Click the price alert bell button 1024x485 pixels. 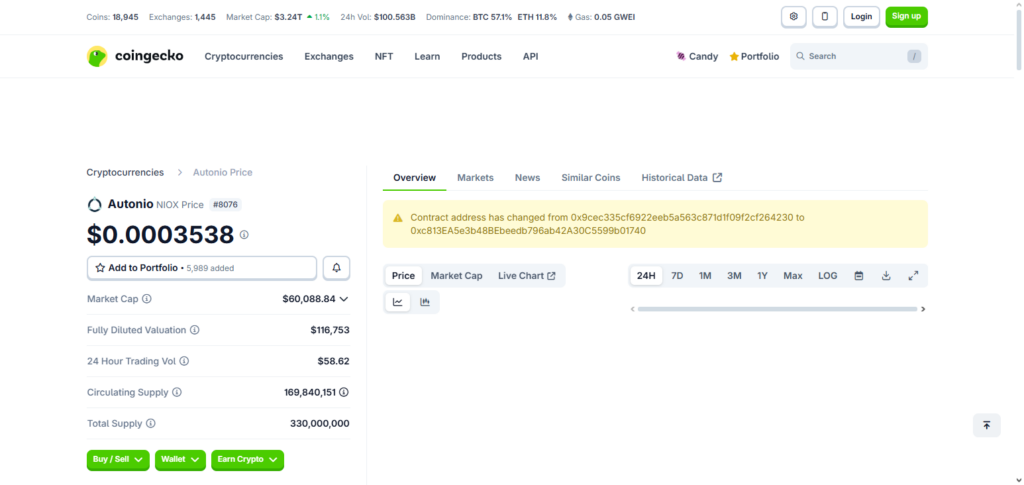[x=336, y=268]
